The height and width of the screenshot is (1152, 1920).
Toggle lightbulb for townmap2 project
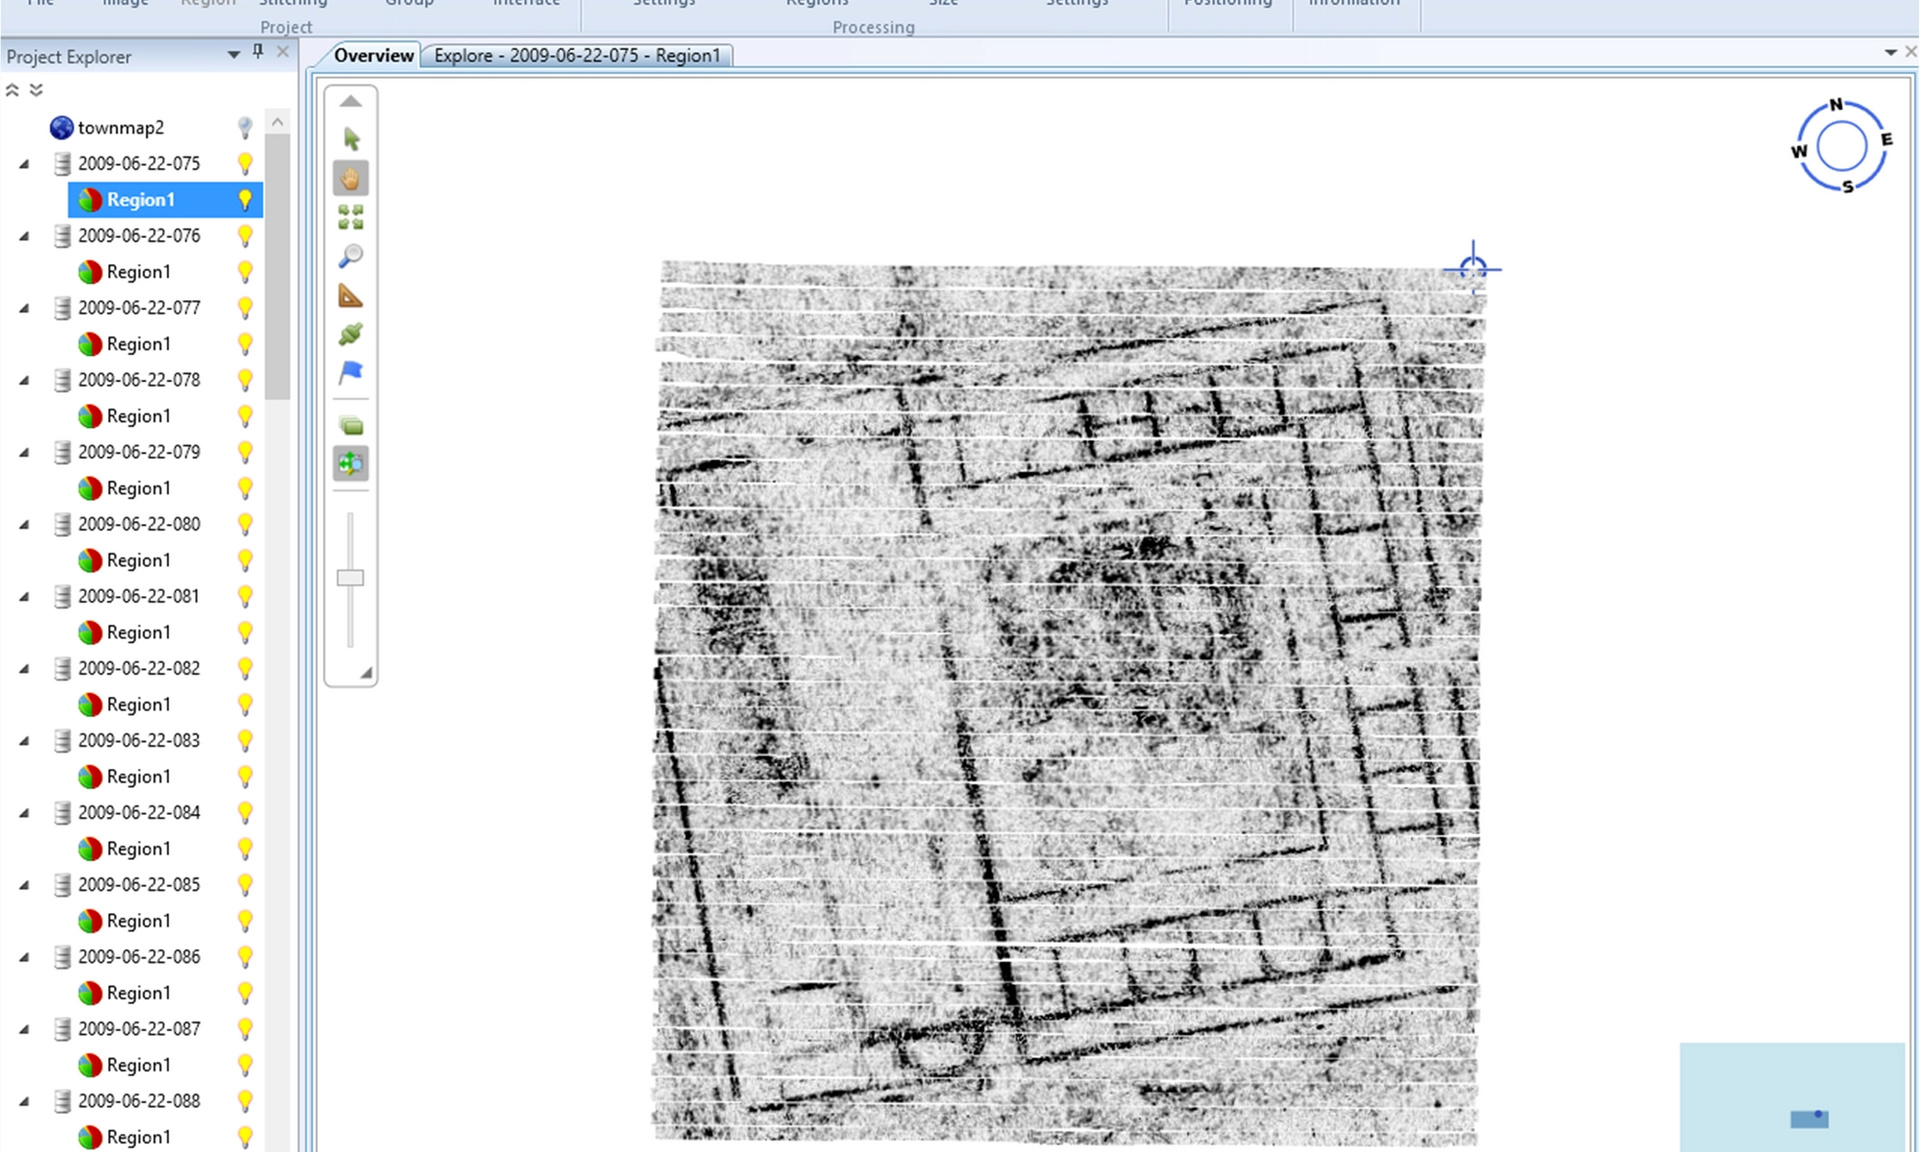tap(245, 127)
